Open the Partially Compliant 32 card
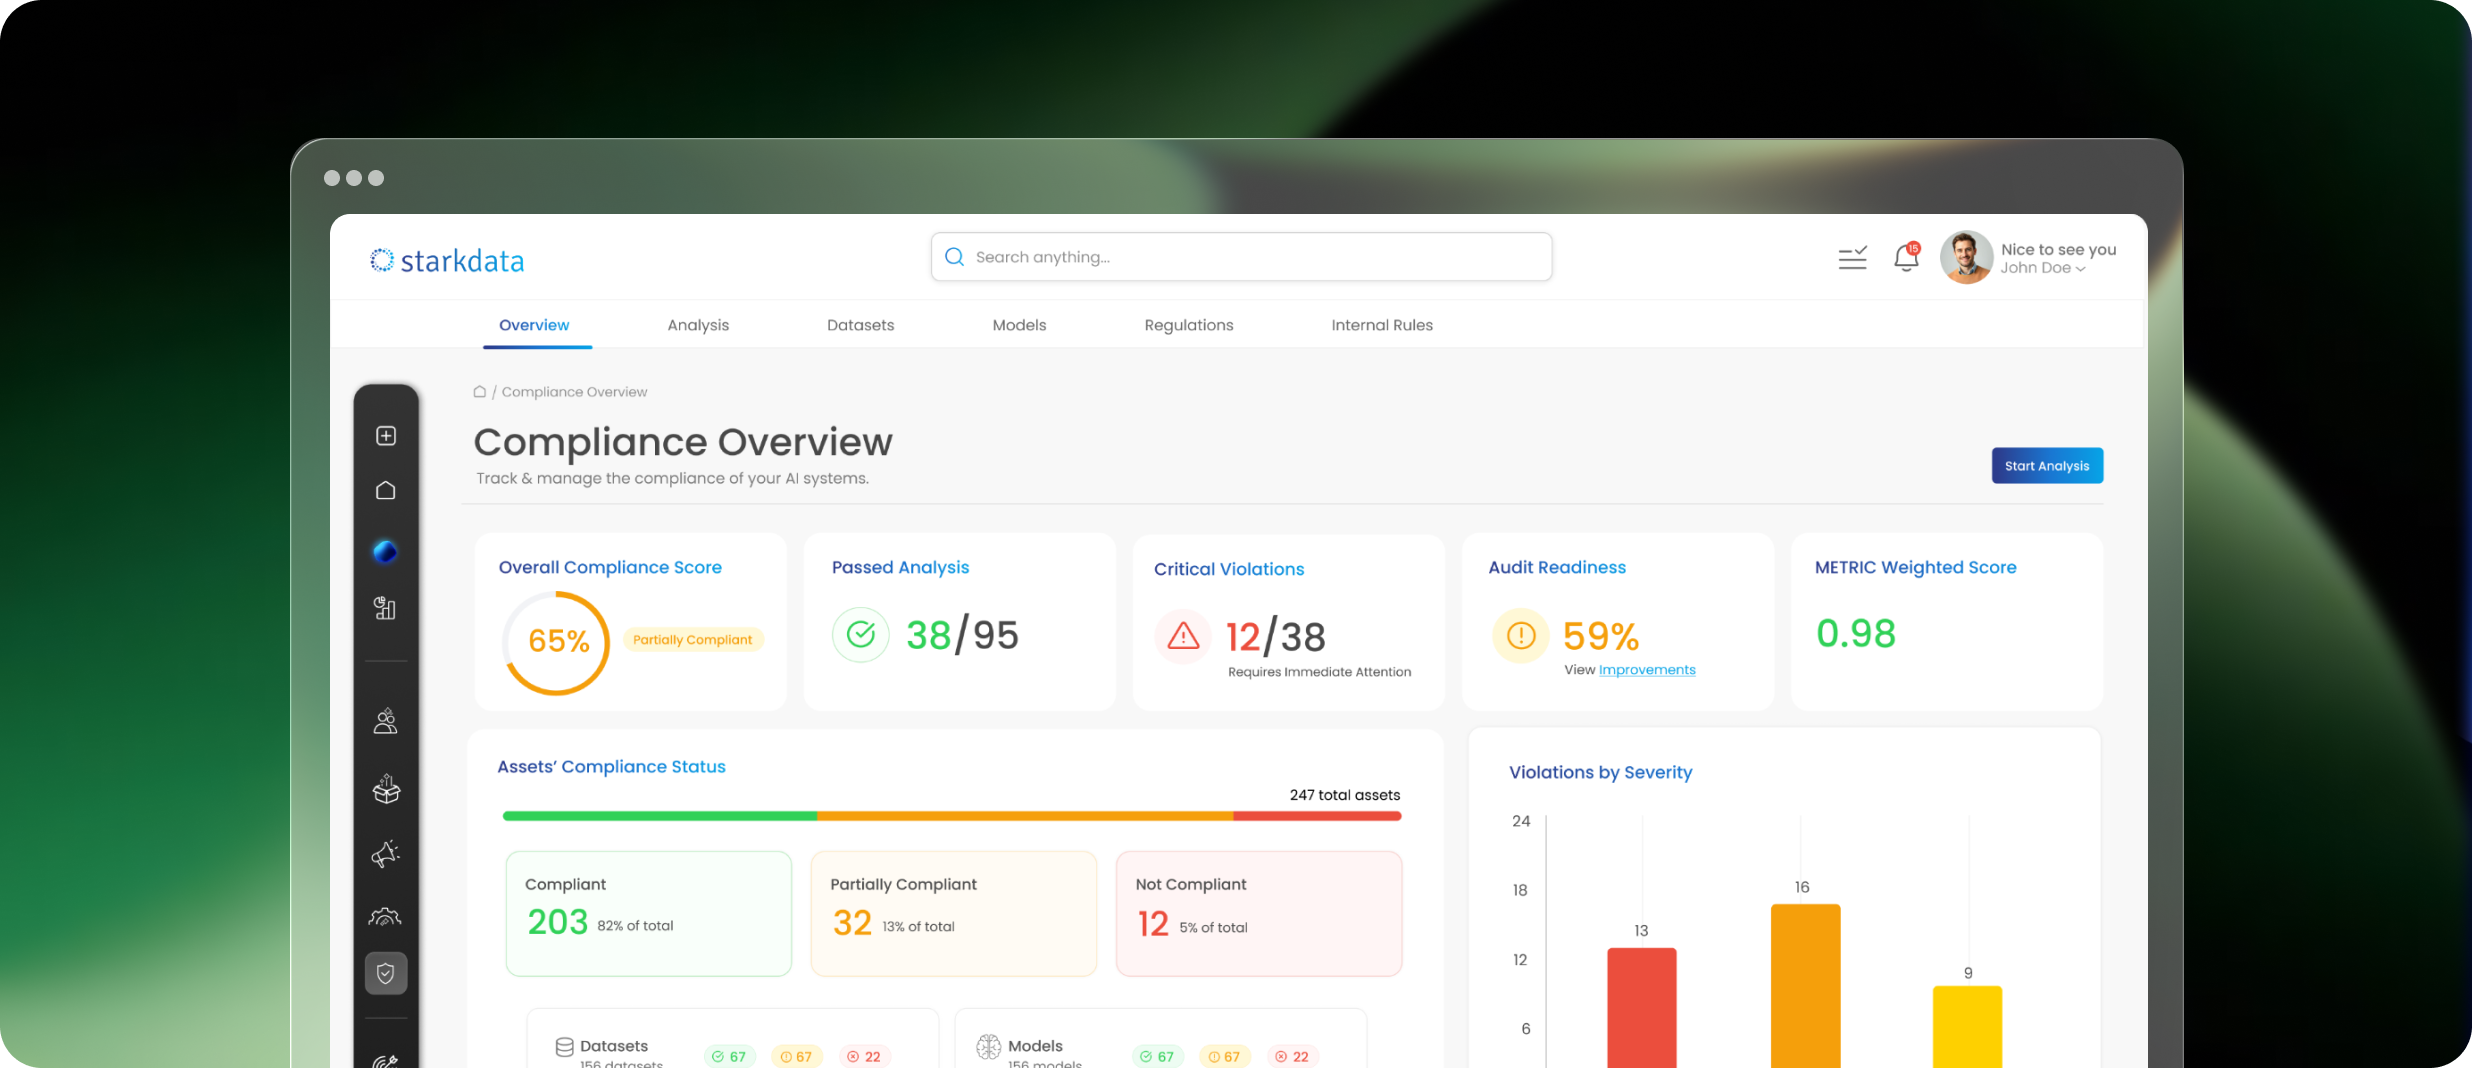 click(954, 913)
